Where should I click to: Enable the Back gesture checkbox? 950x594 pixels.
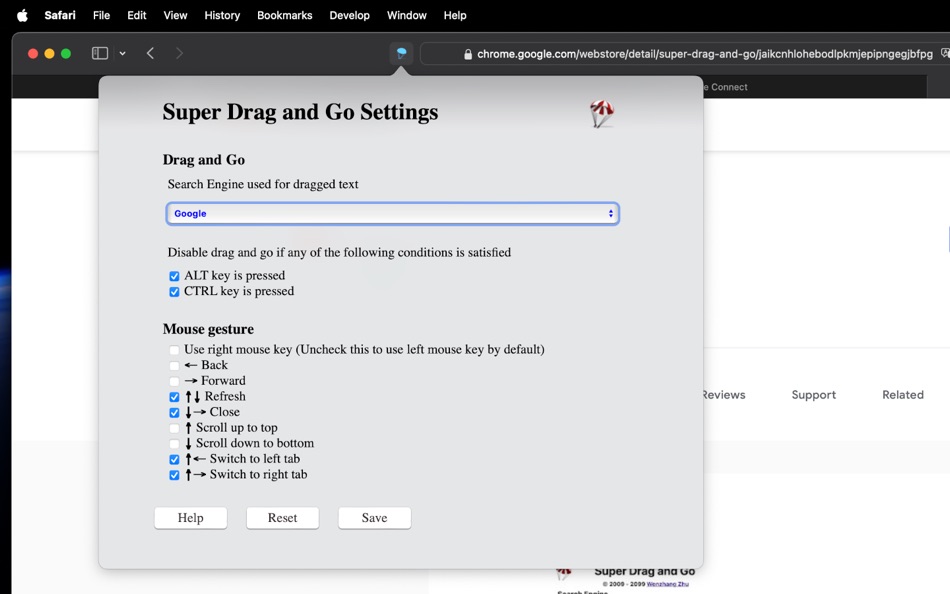[x=174, y=365]
